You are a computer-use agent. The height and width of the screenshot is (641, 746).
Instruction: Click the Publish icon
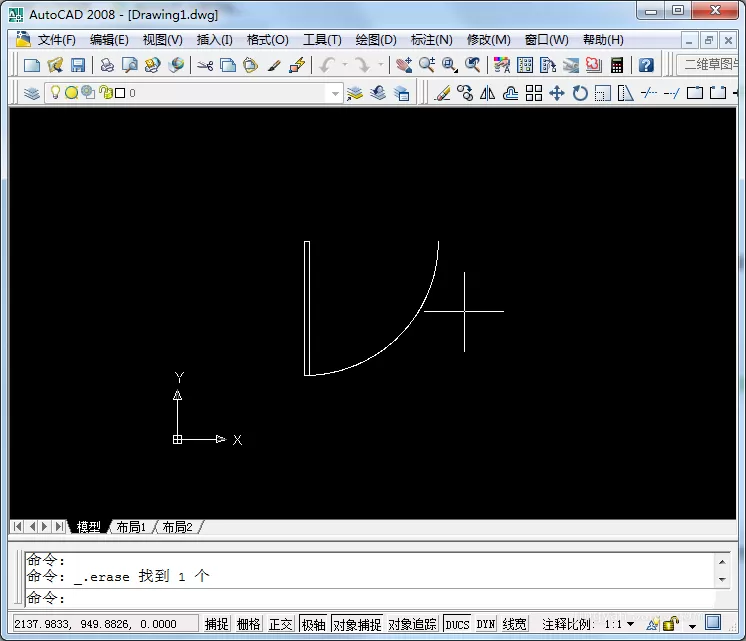click(152, 65)
